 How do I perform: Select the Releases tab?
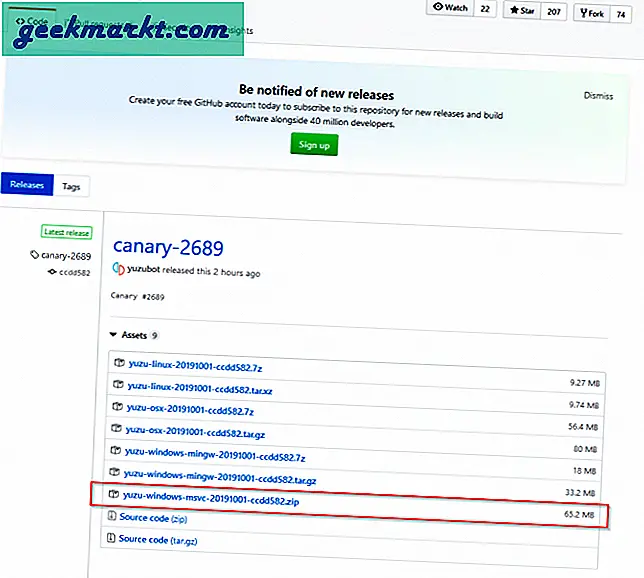click(27, 186)
